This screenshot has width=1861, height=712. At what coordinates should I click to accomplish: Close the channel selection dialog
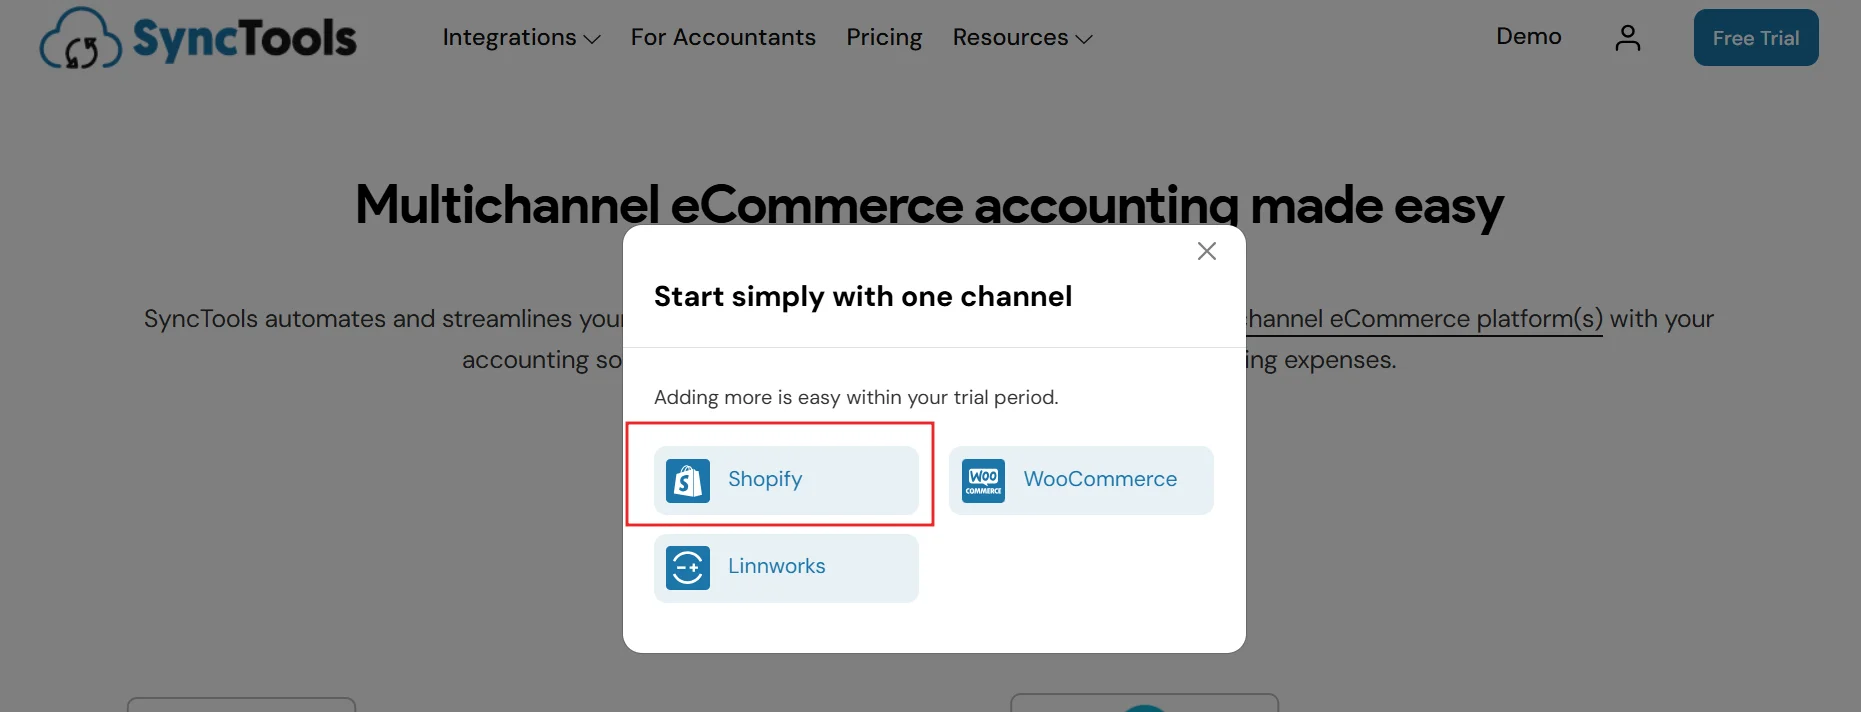click(1207, 251)
